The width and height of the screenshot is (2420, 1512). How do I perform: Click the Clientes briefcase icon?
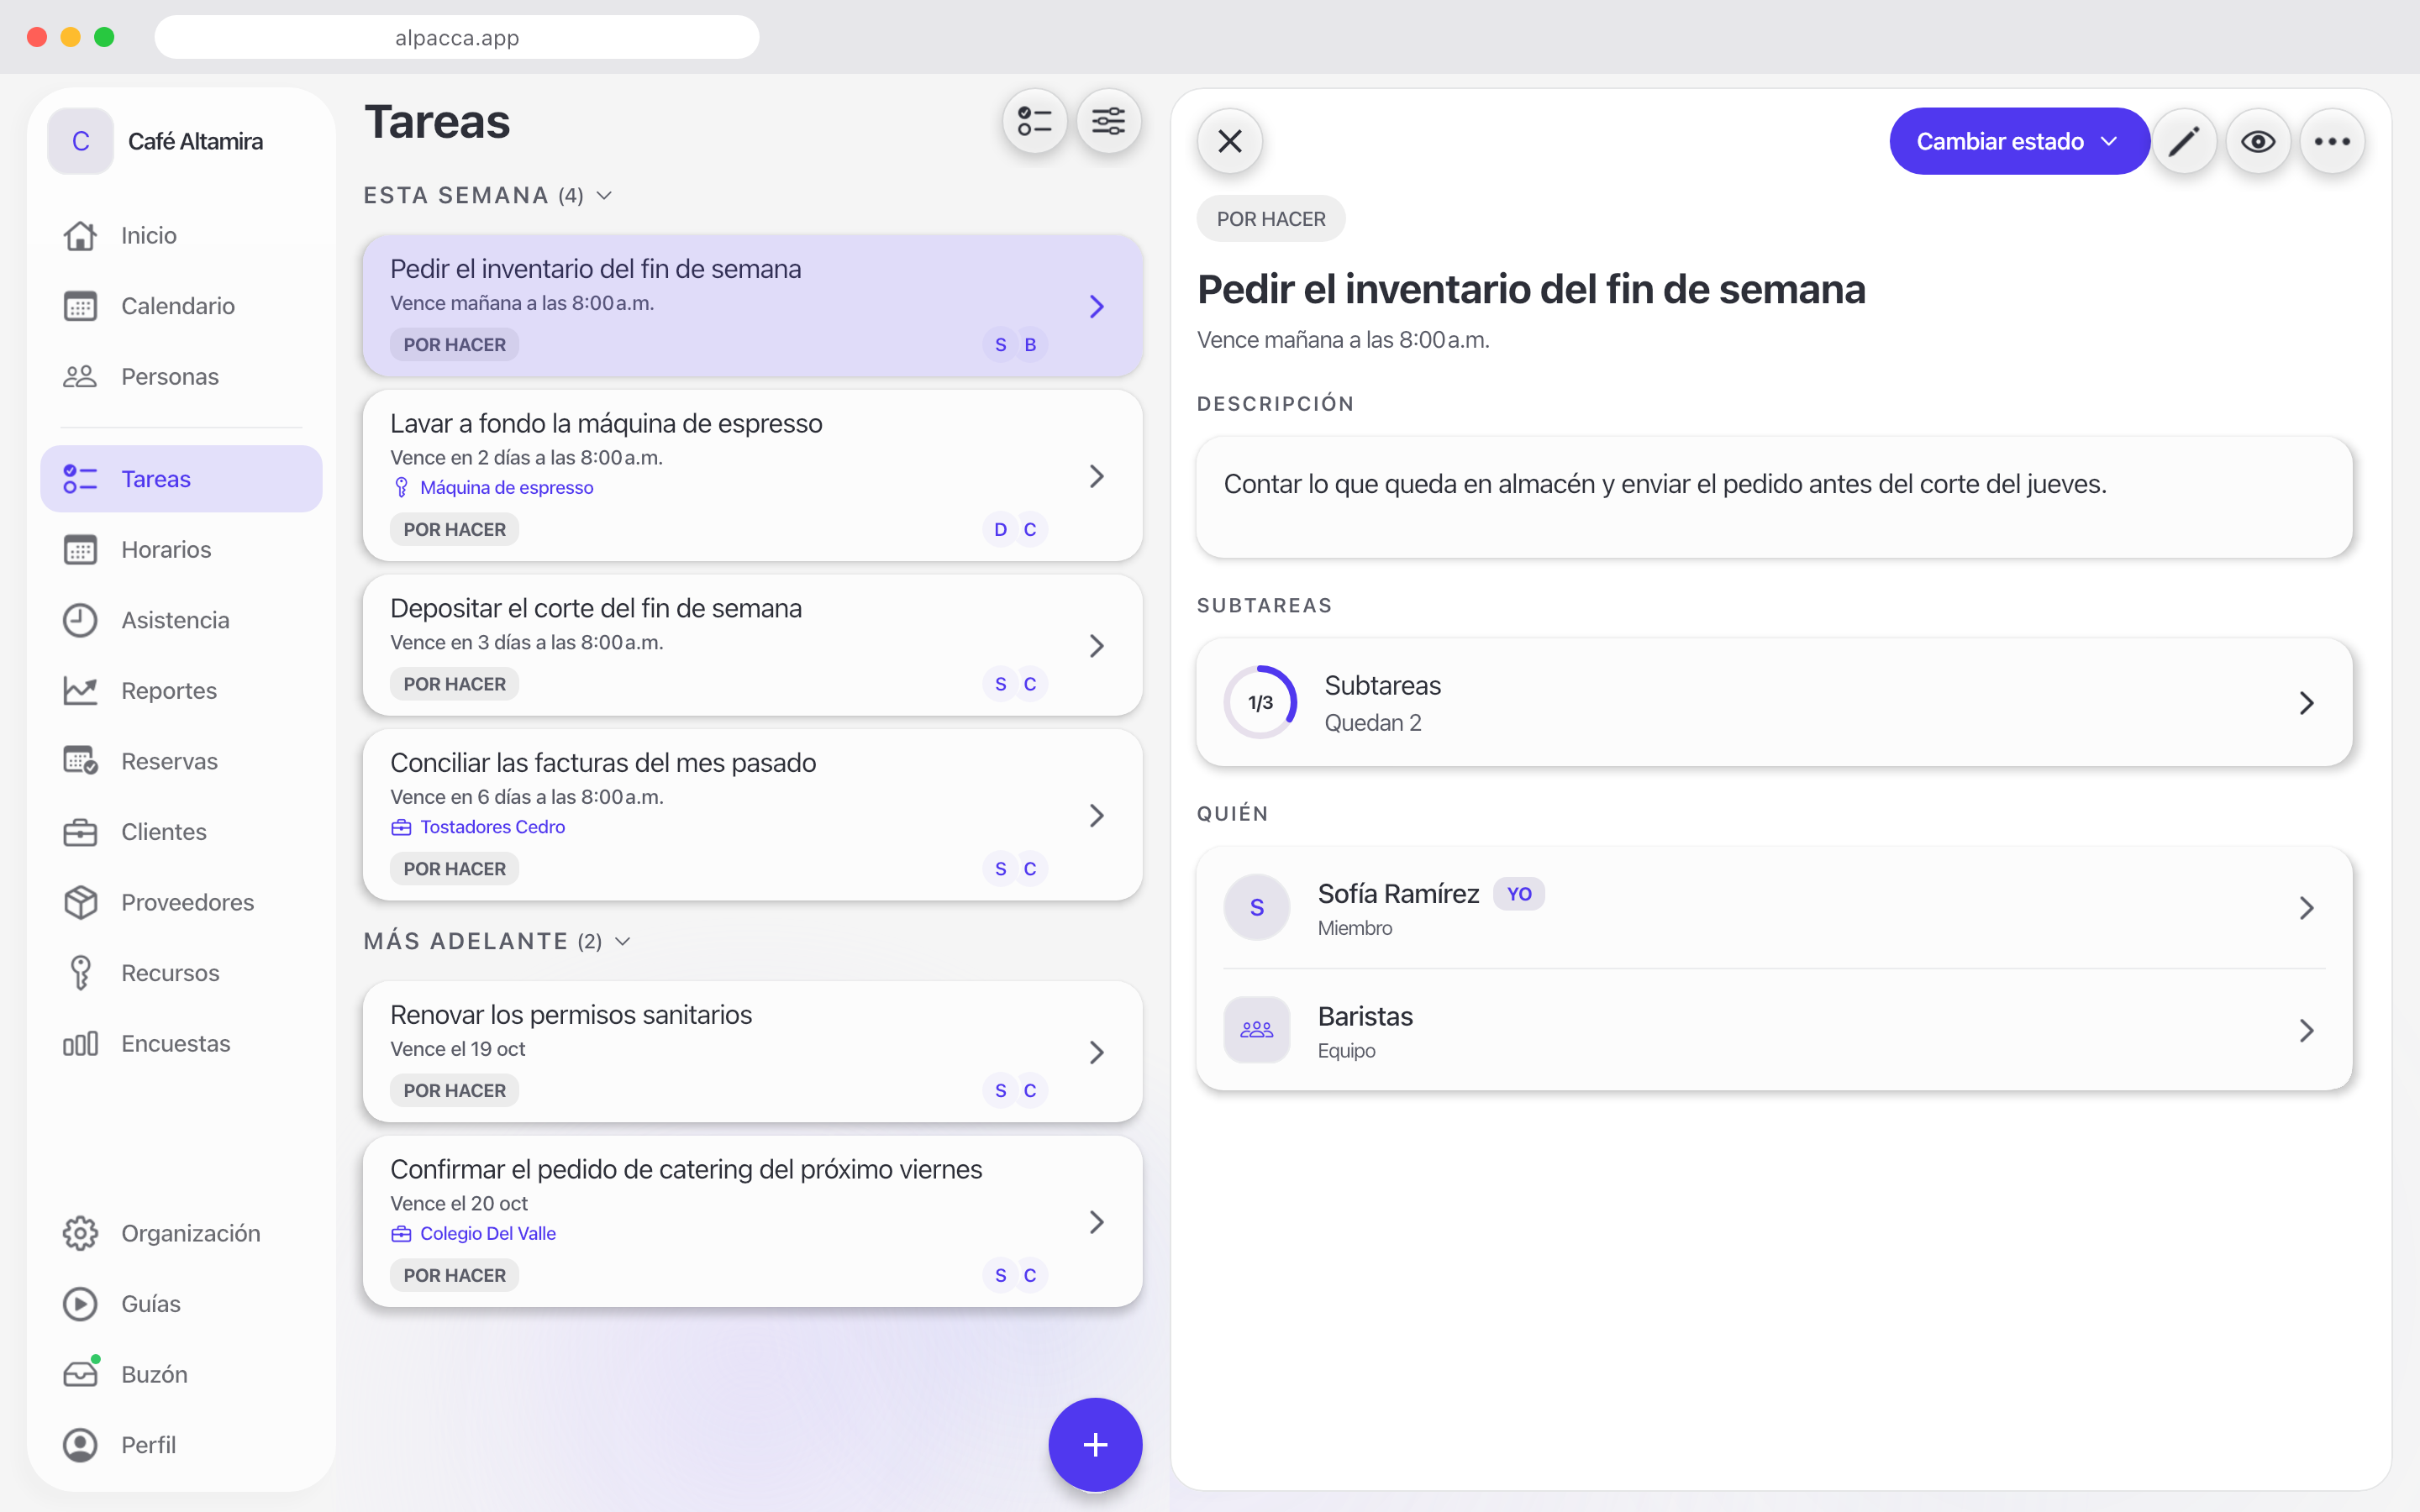80,832
